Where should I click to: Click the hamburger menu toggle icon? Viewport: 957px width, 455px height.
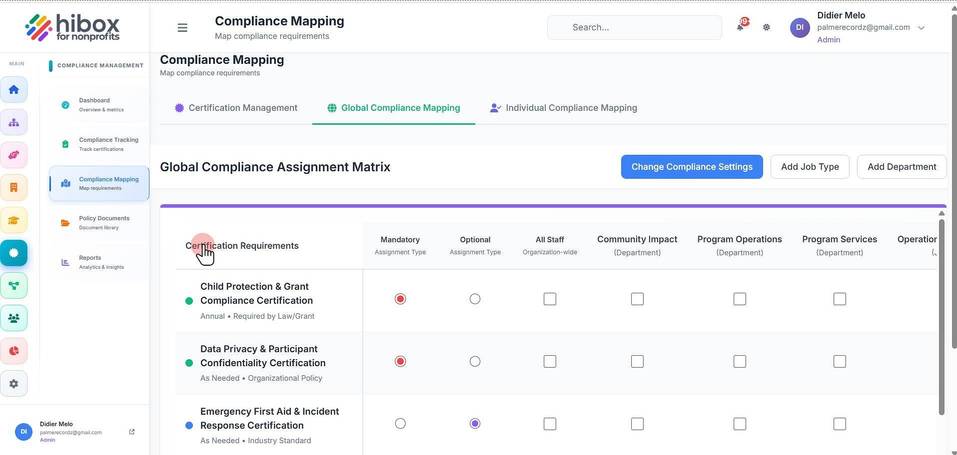tap(182, 27)
